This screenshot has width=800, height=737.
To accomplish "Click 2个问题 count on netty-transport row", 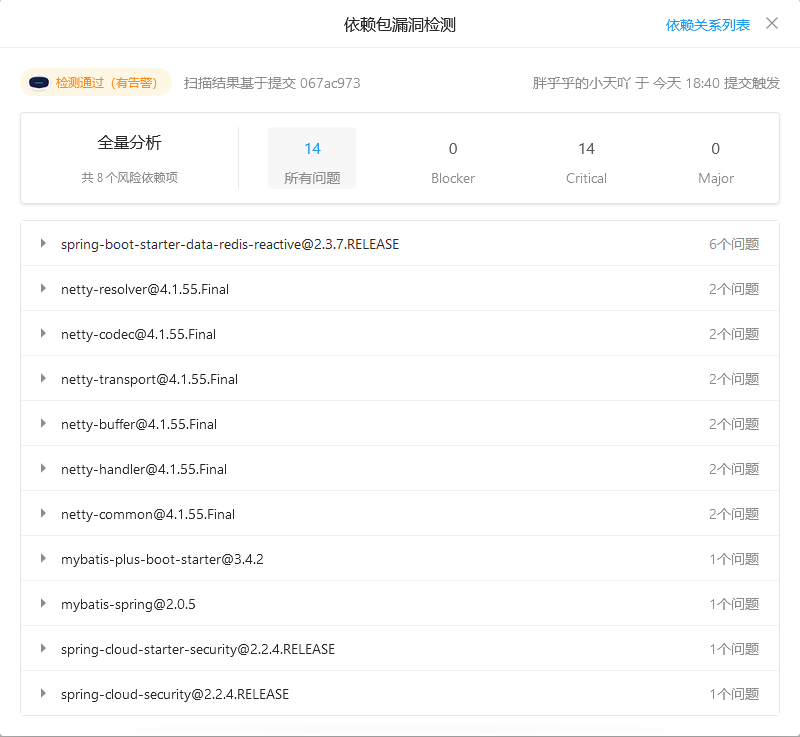I will coord(734,379).
